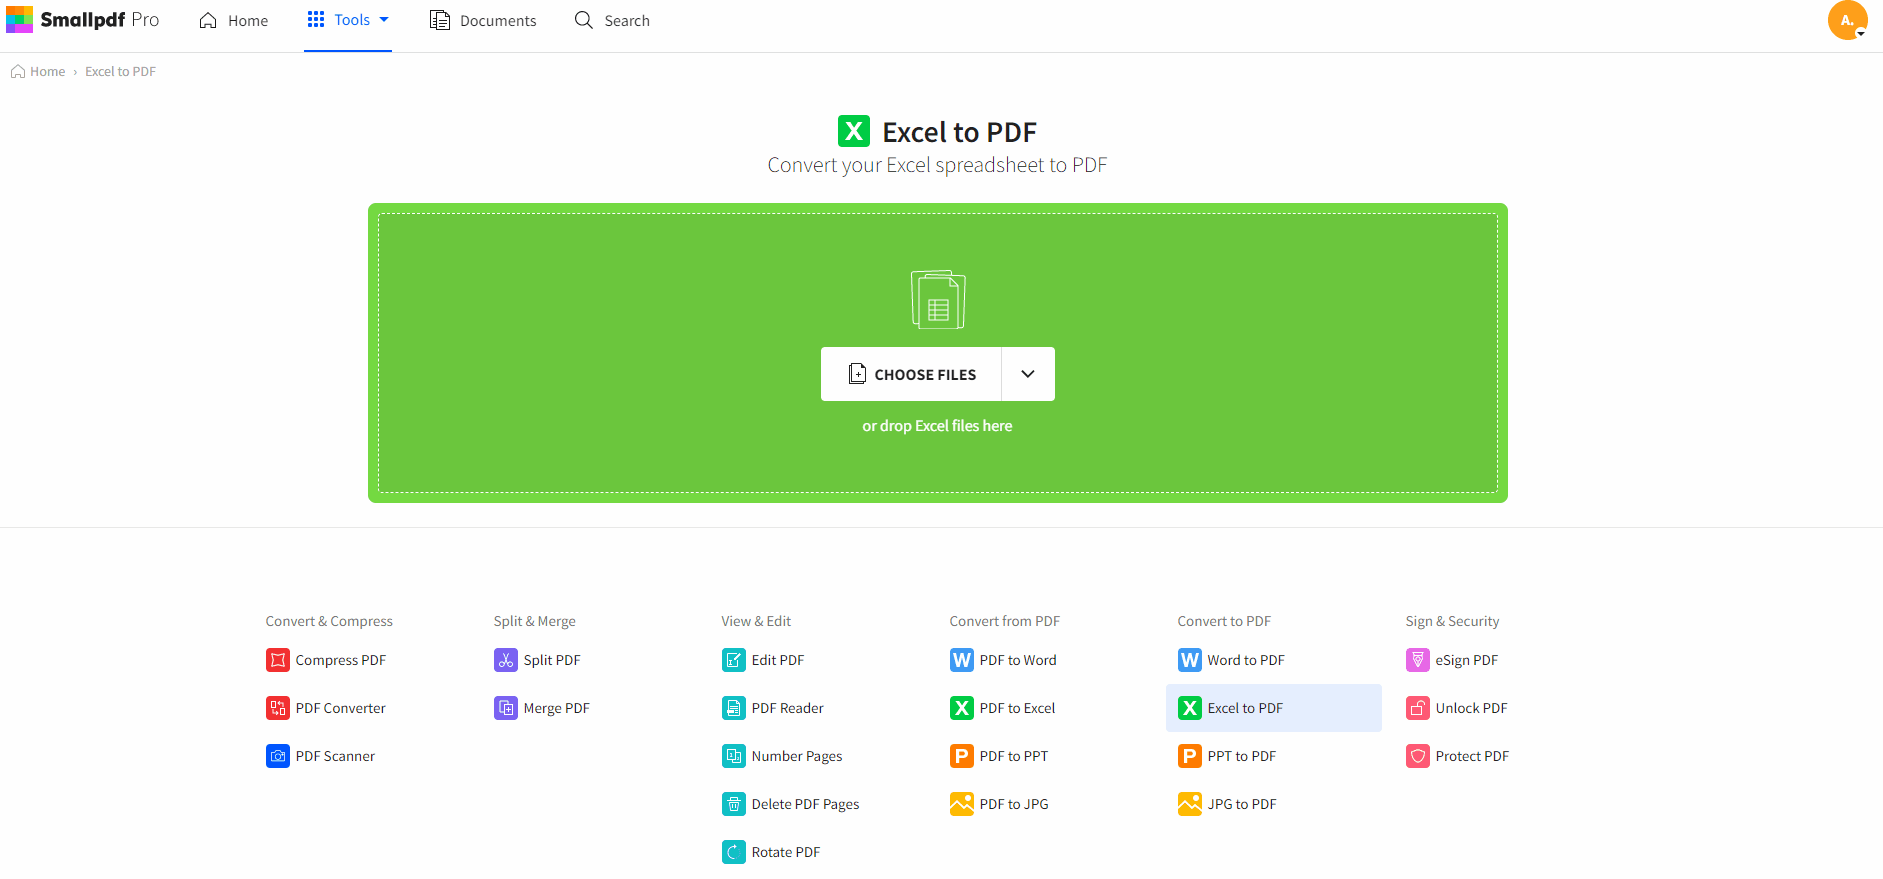This screenshot has height=879, width=1883.
Task: Open the Documents page
Action: click(x=483, y=20)
